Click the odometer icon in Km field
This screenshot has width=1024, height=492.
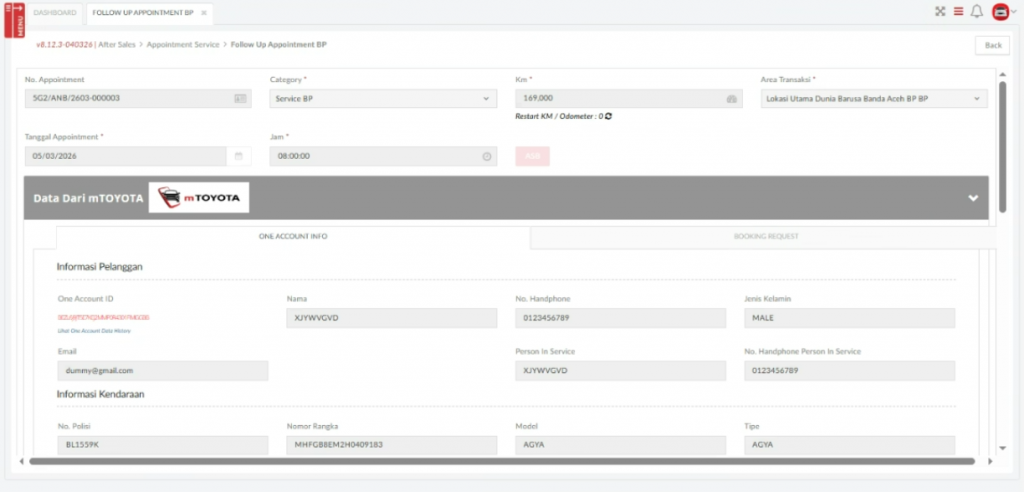coord(731,99)
